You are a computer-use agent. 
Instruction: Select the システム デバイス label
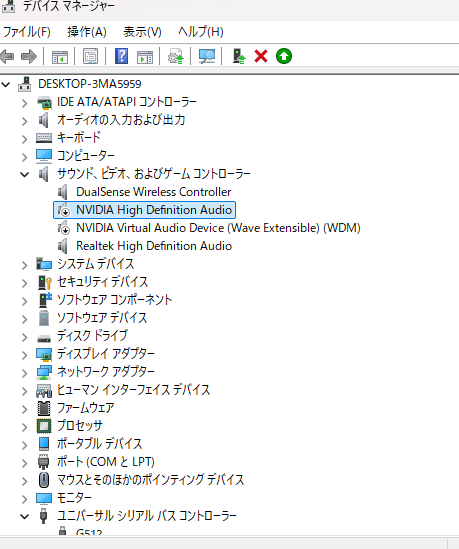96,264
